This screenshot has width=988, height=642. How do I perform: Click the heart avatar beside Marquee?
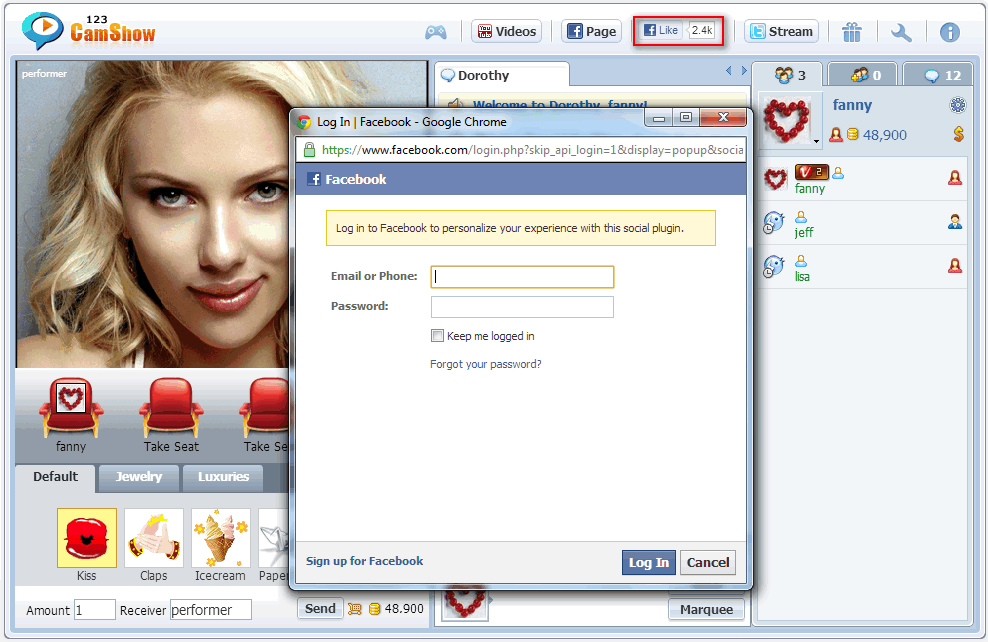click(x=465, y=603)
